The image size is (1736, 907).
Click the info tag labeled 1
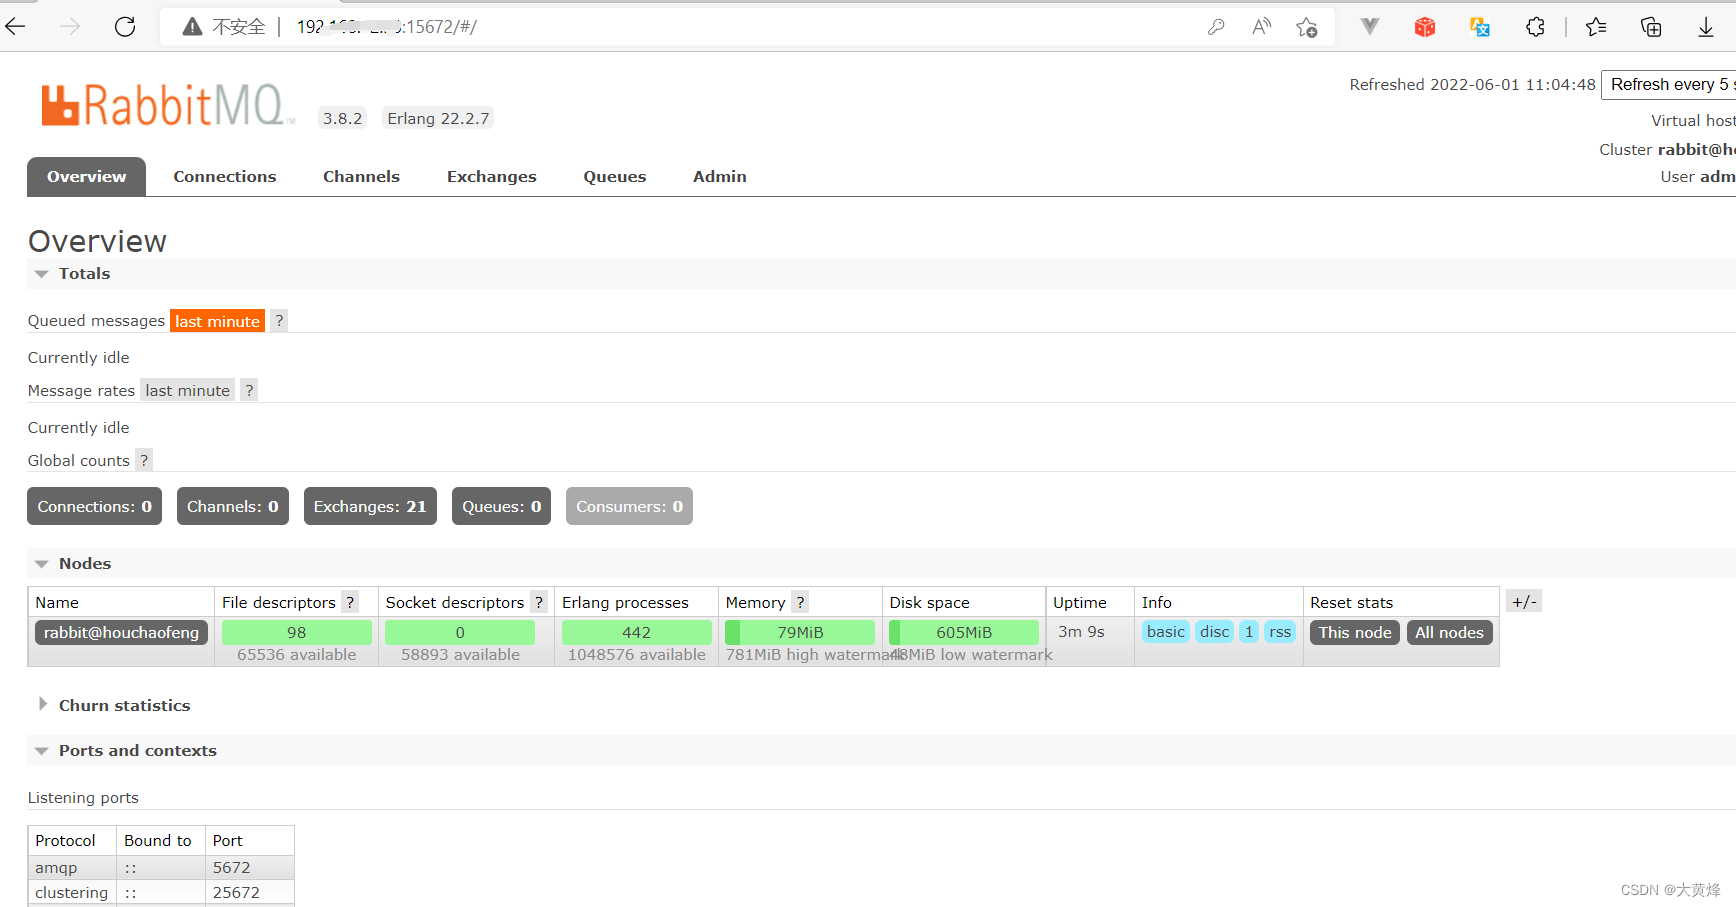pos(1249,632)
